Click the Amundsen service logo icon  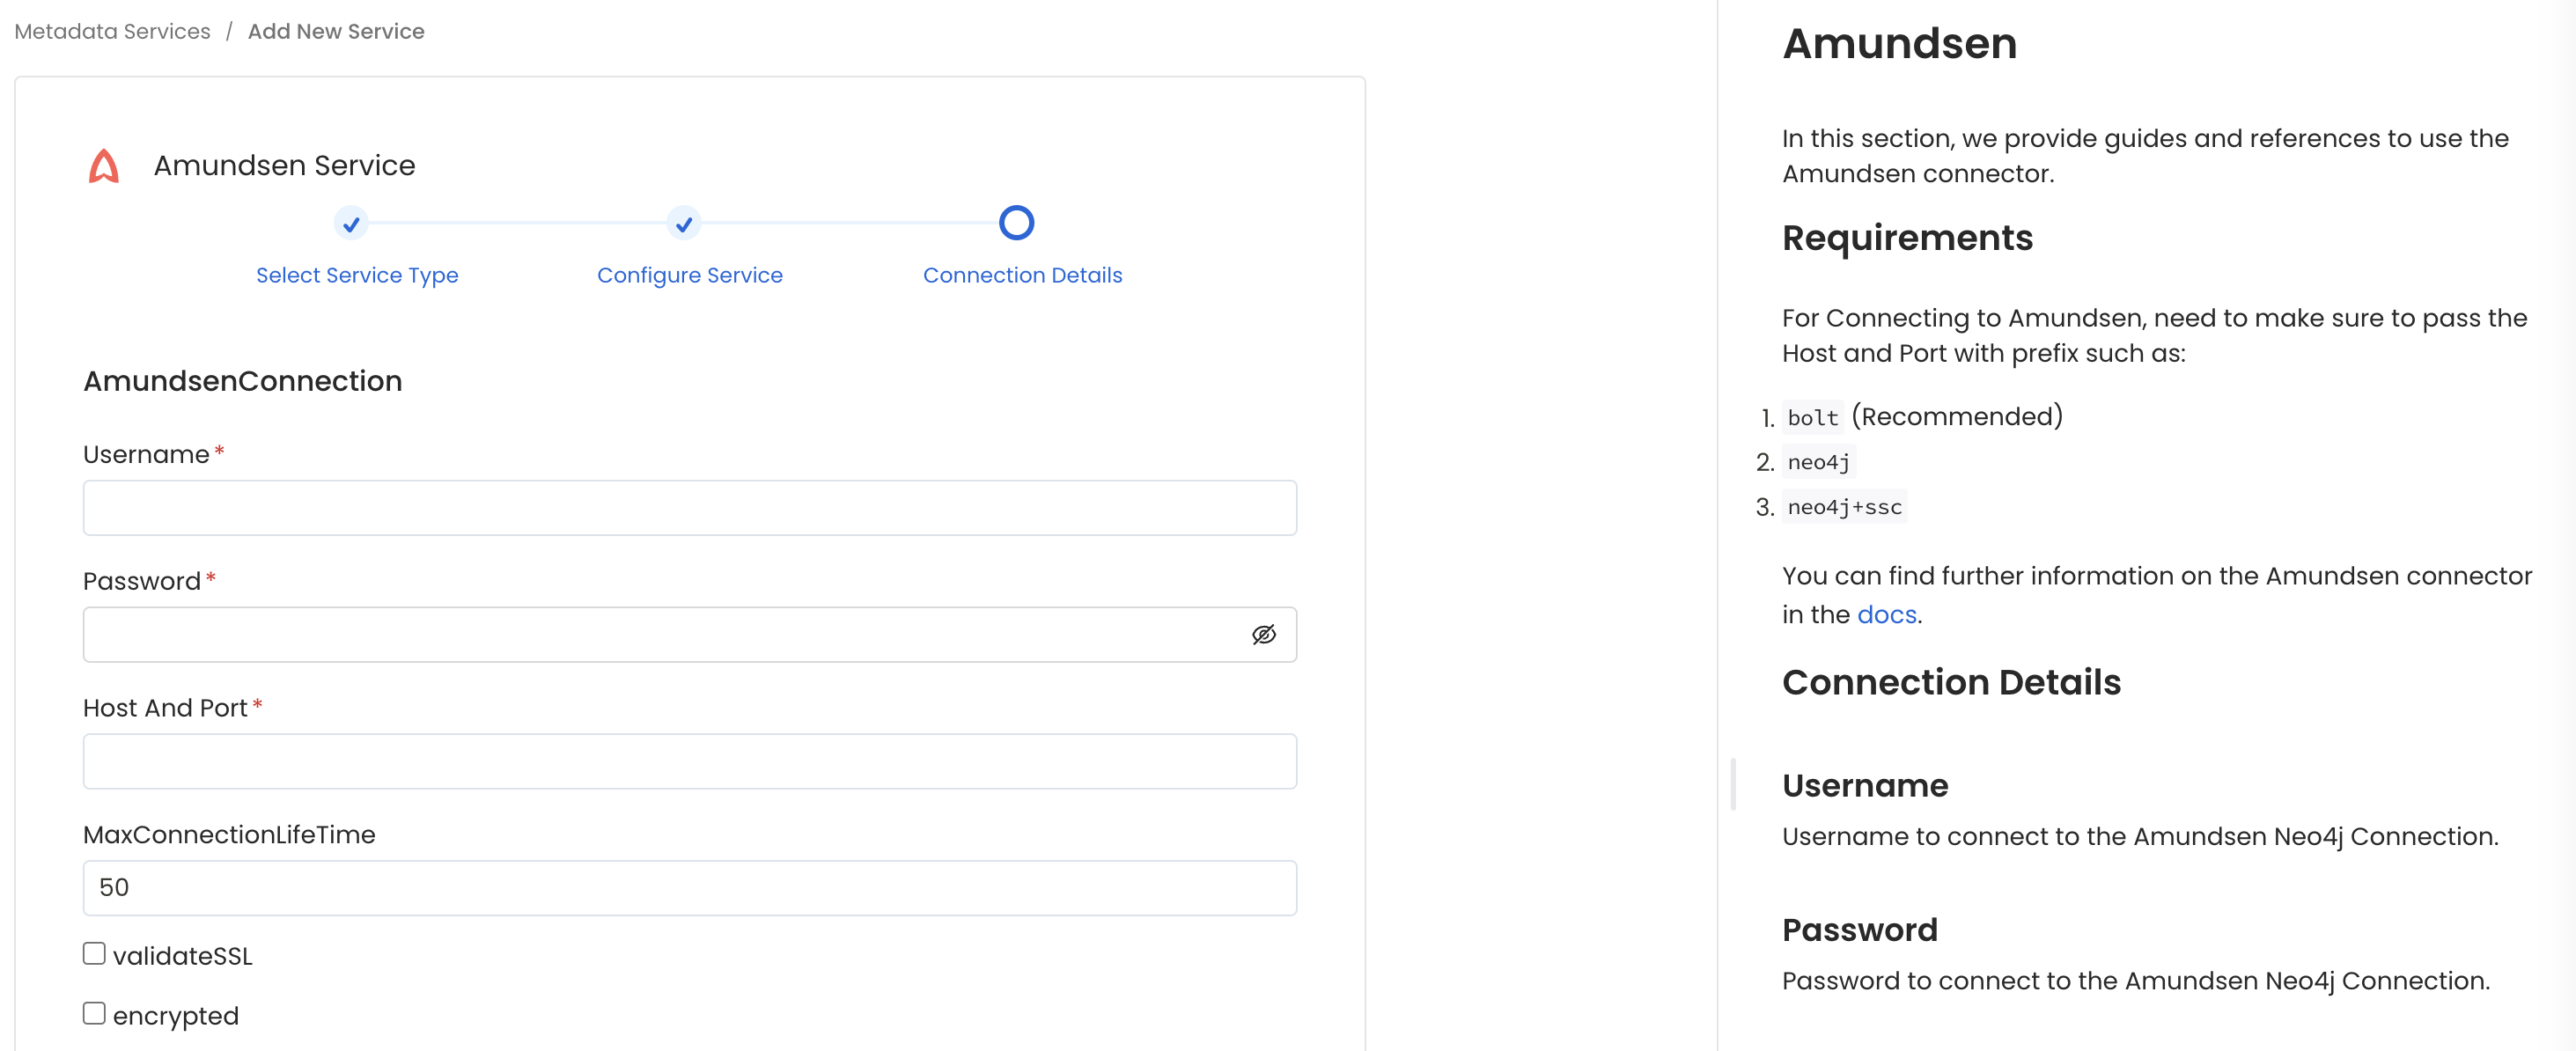click(x=104, y=164)
